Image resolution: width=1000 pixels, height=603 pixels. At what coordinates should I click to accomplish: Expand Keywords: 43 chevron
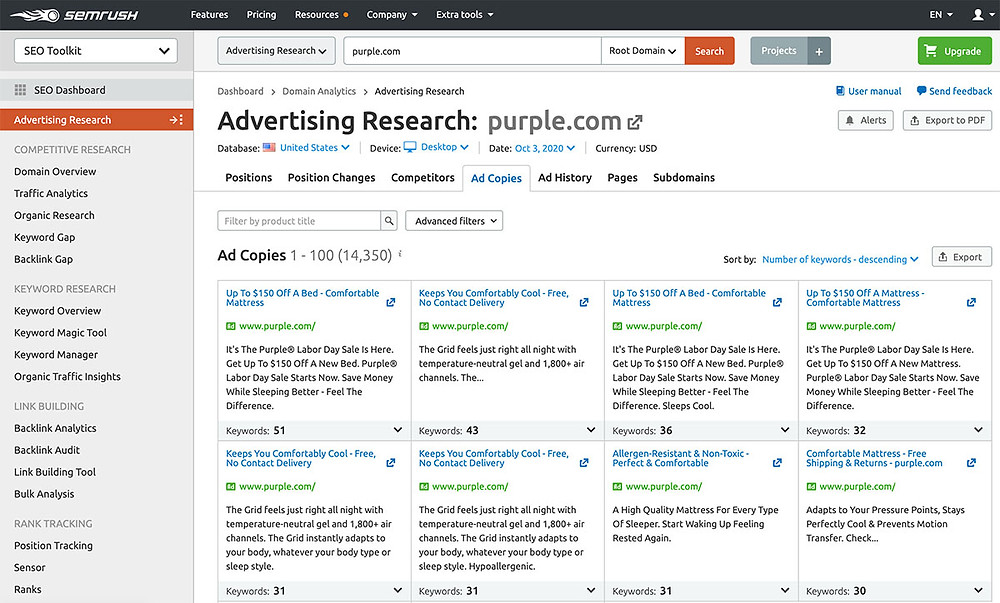click(591, 430)
